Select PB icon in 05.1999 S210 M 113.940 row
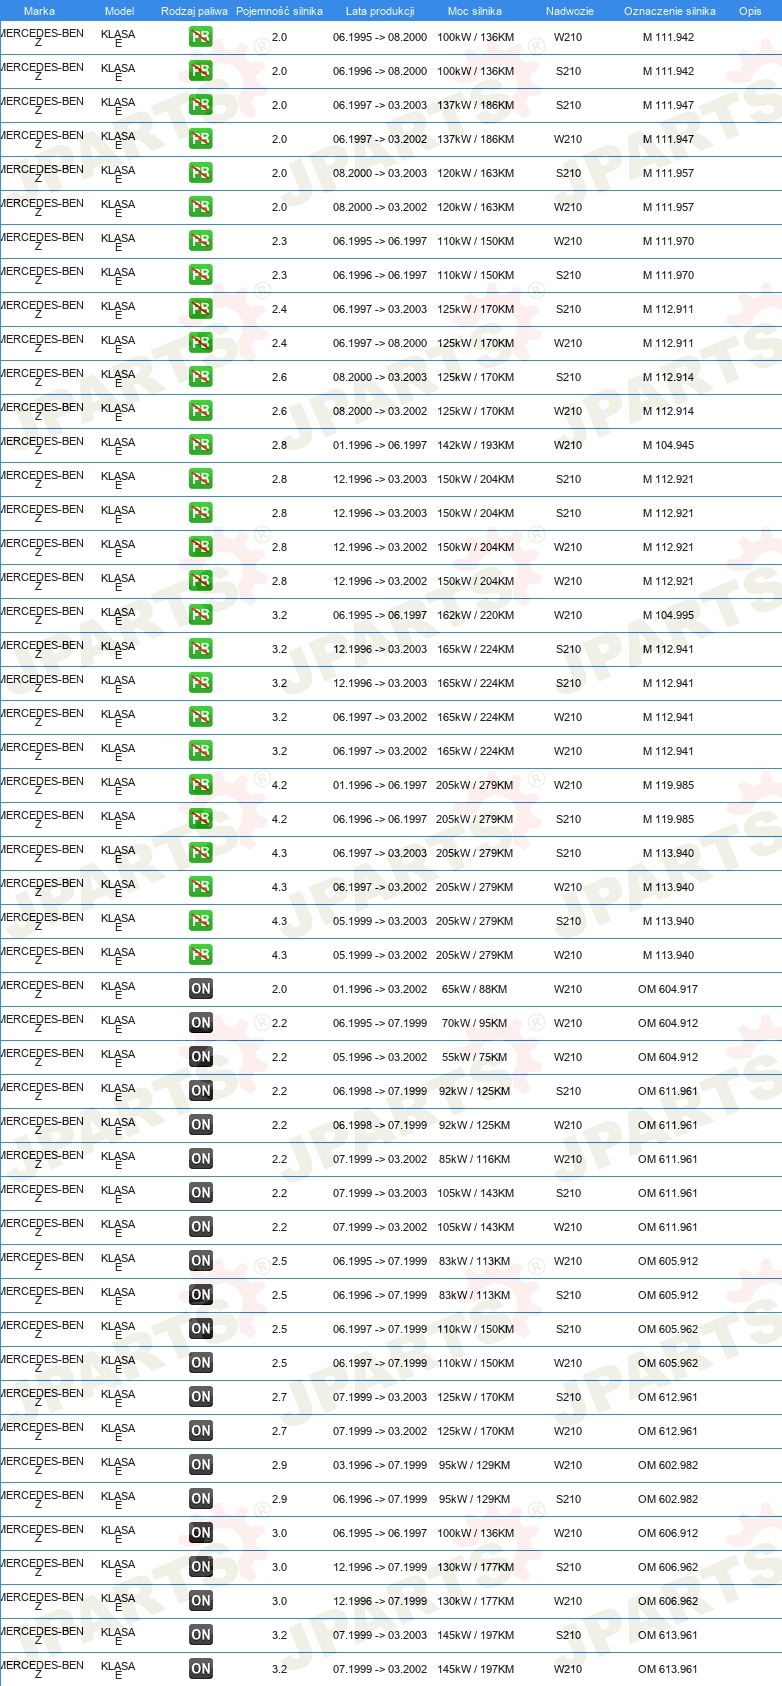The height and width of the screenshot is (1686, 782). point(200,921)
